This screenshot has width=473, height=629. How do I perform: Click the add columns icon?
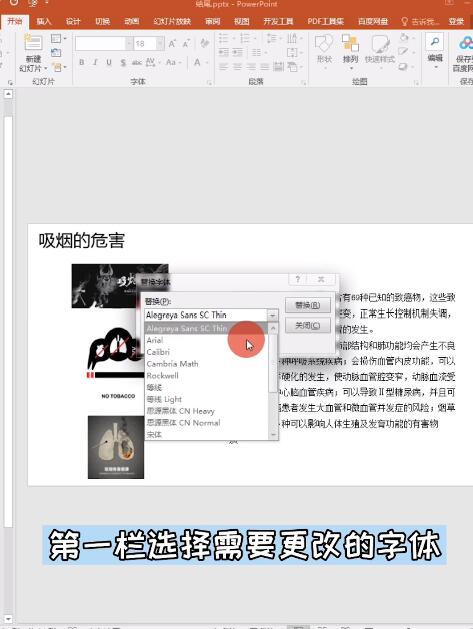(x=258, y=53)
